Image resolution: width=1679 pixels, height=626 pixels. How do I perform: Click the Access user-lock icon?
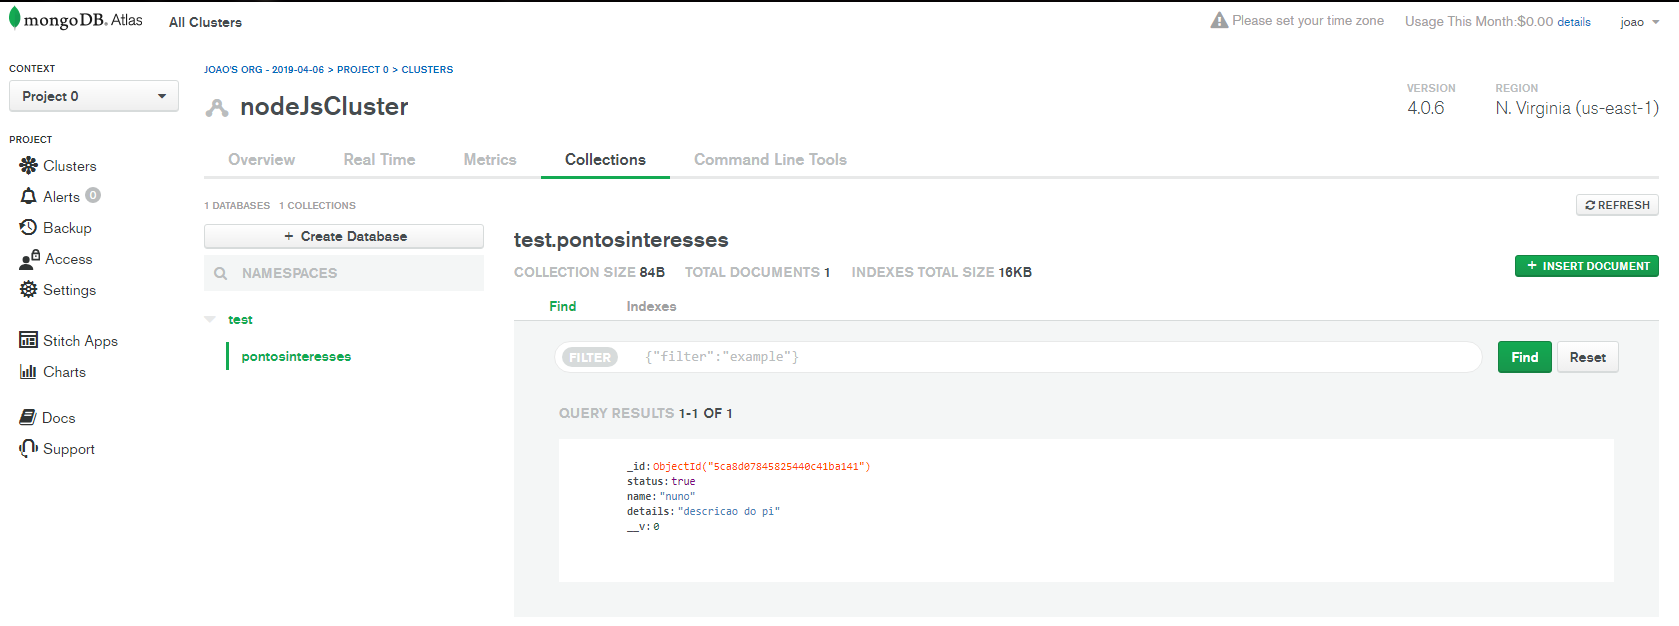pyautogui.click(x=29, y=259)
